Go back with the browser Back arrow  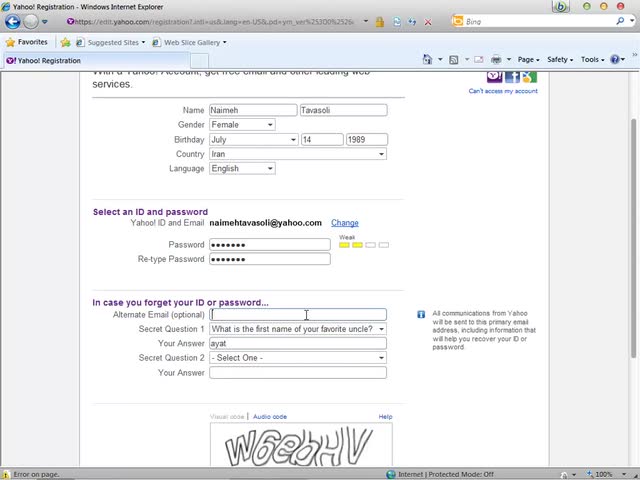pyautogui.click(x=13, y=22)
